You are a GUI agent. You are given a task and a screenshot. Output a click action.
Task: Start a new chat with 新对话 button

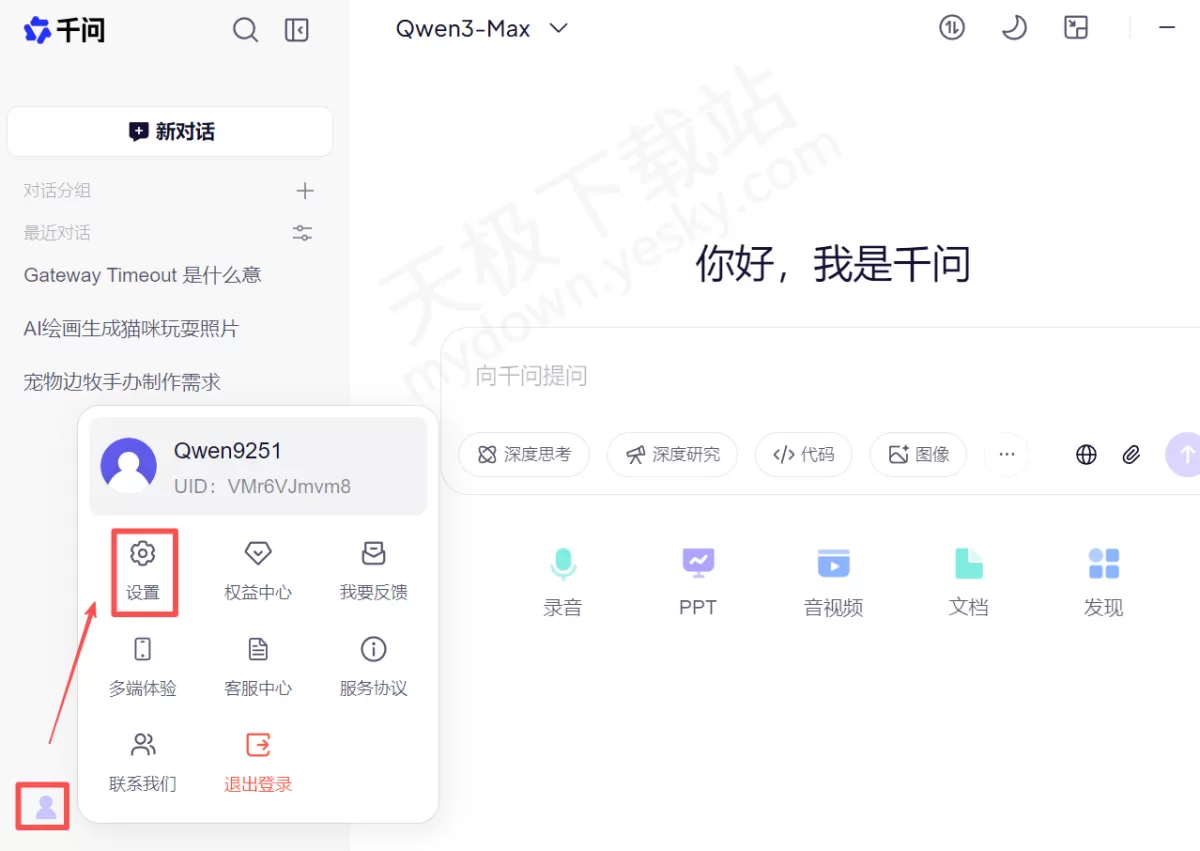coord(170,131)
